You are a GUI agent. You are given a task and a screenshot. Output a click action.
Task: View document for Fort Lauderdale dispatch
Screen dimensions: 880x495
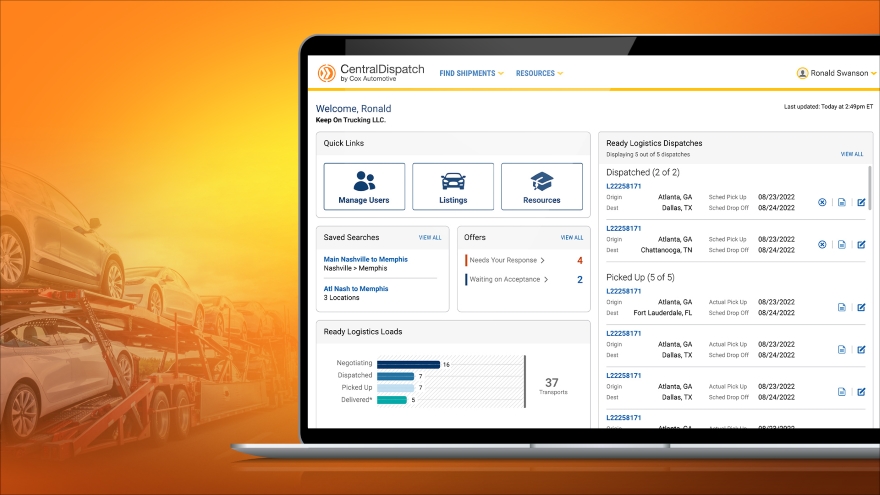tap(841, 307)
